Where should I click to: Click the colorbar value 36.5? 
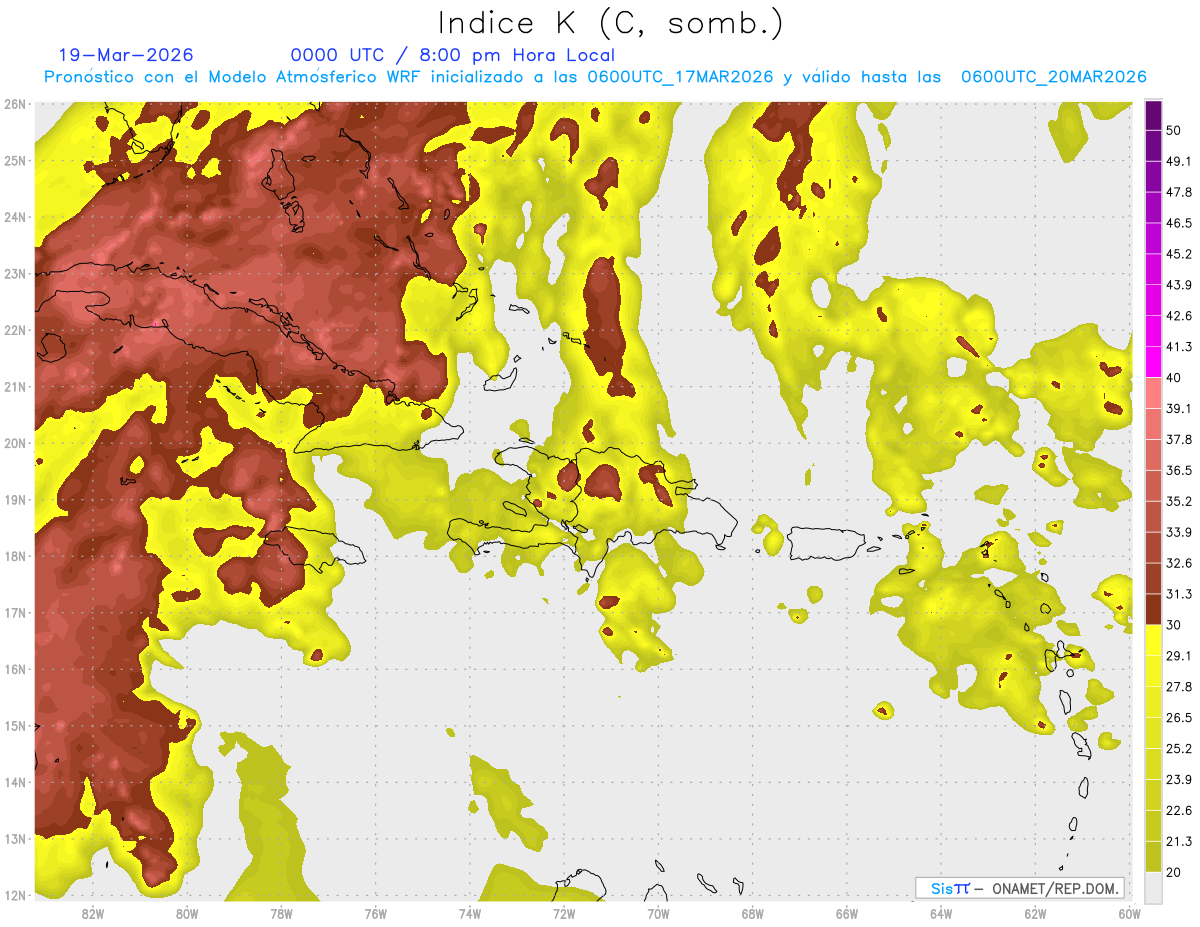(1179, 471)
